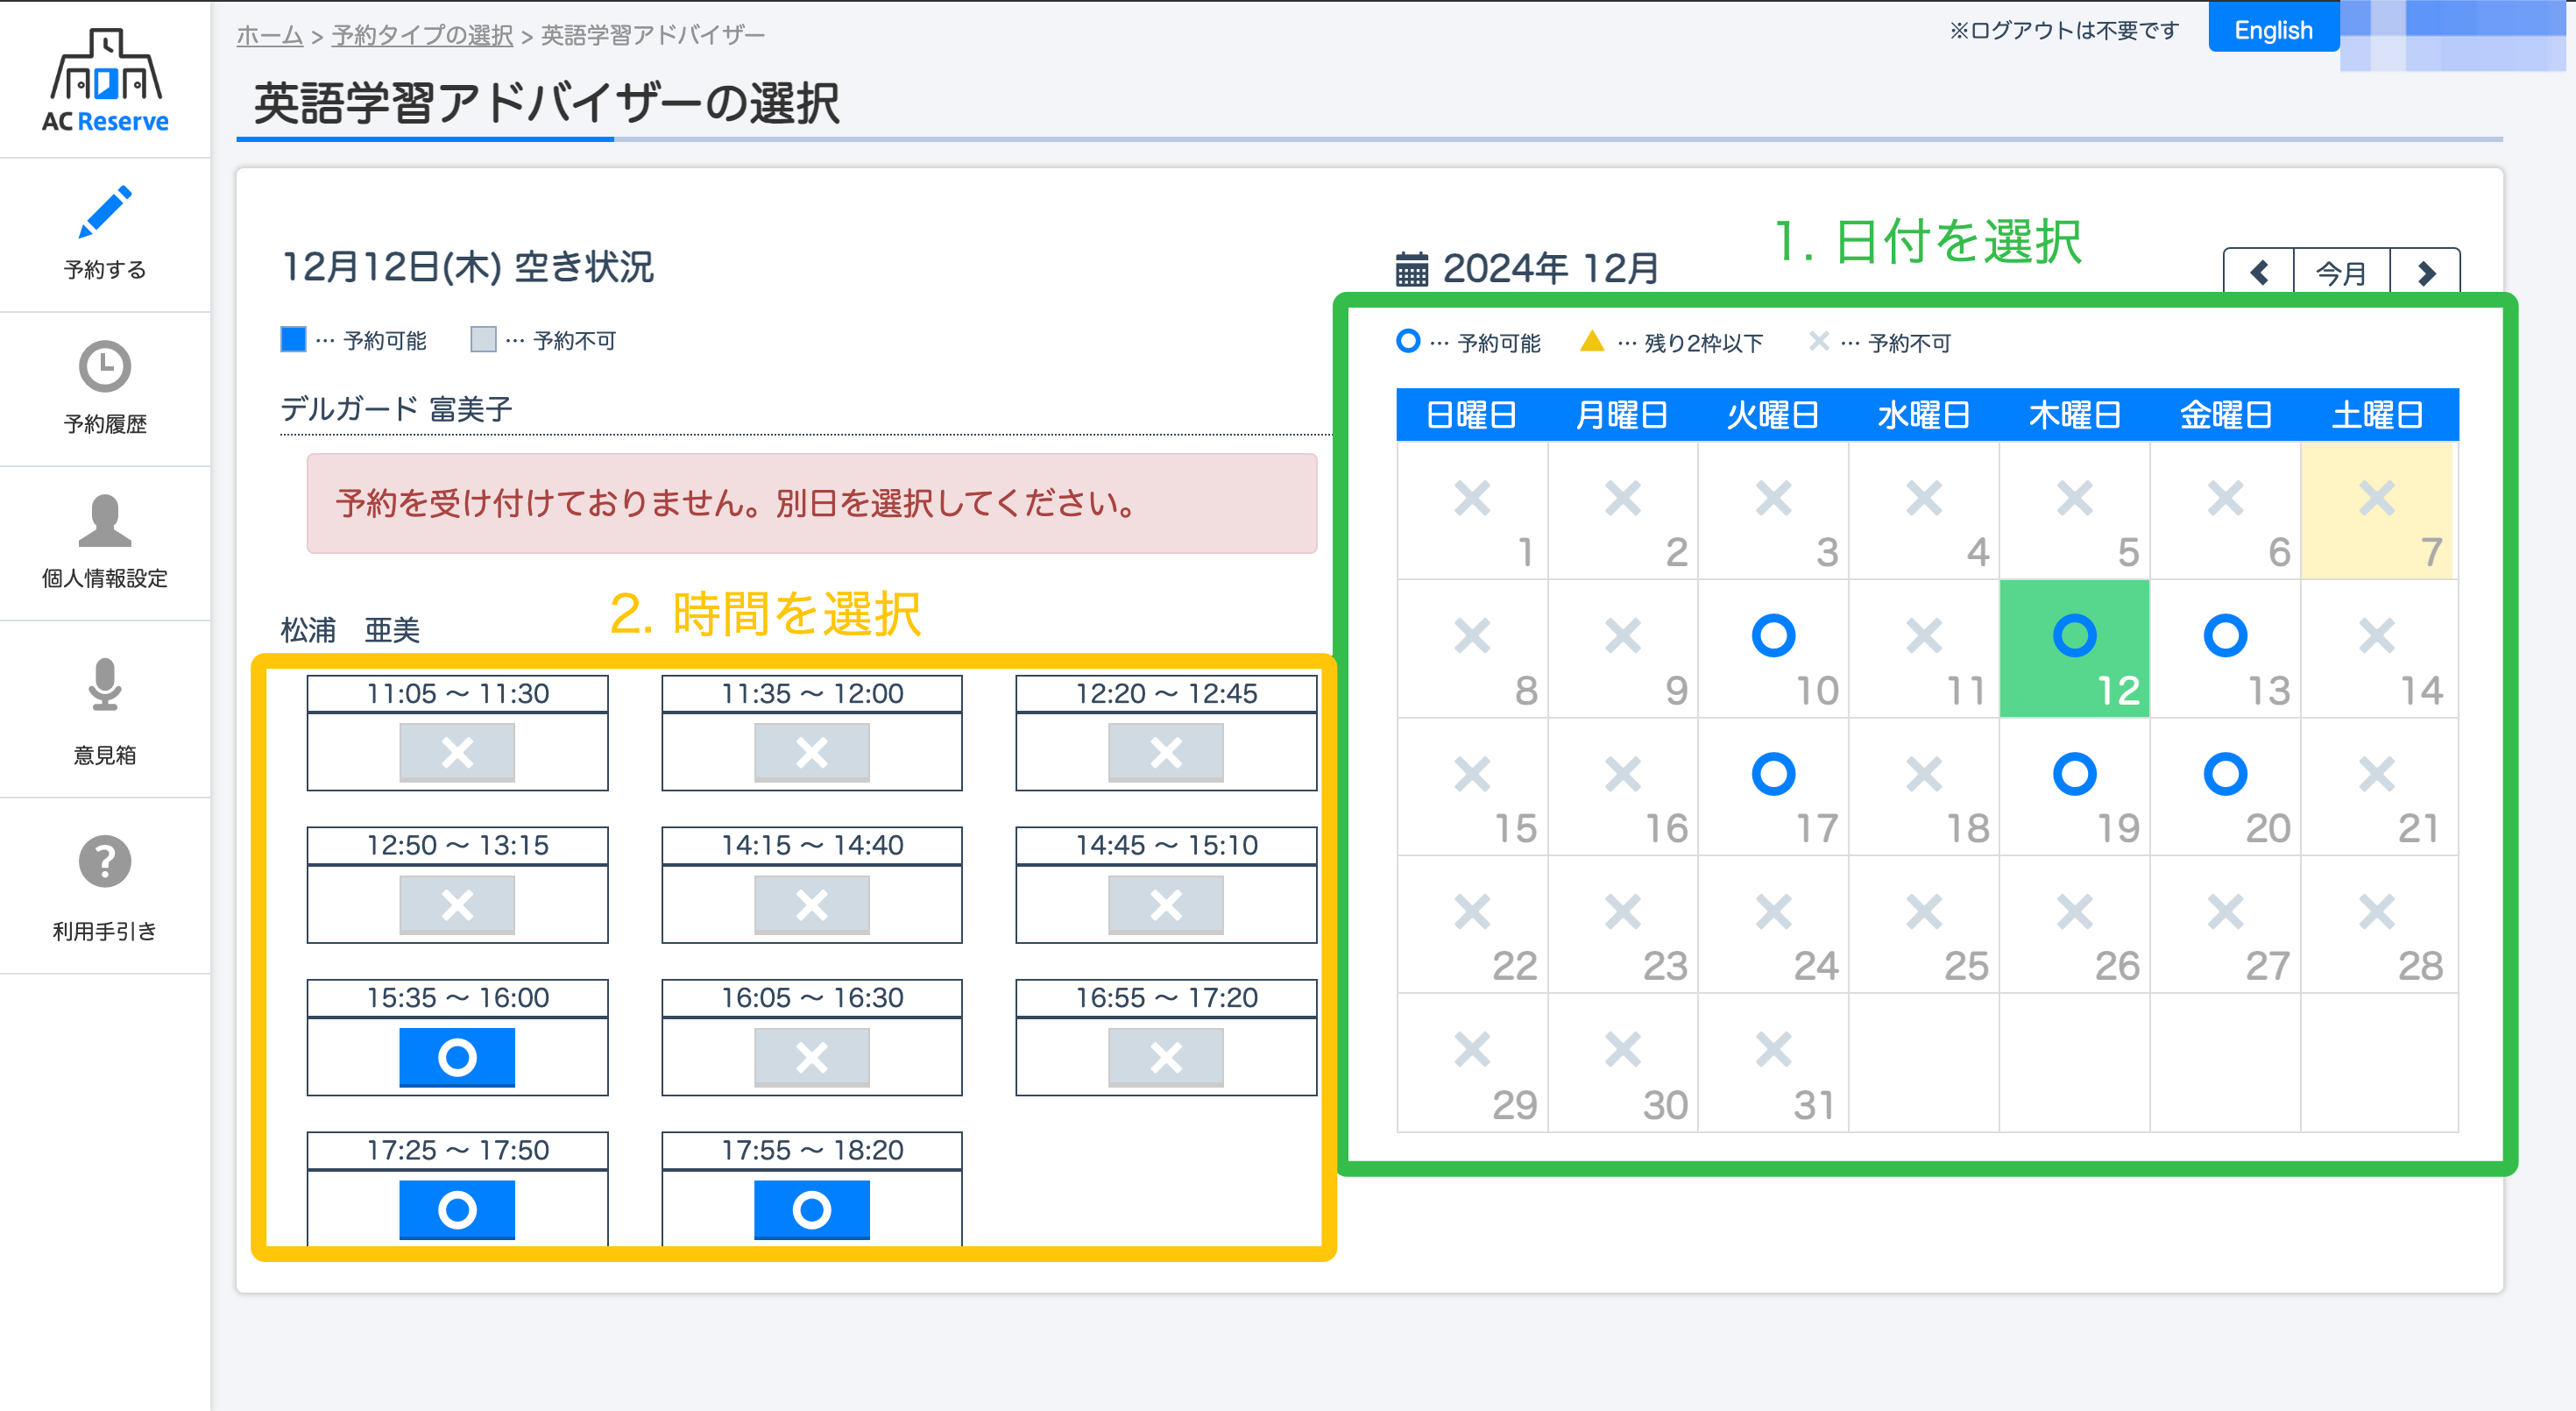The width and height of the screenshot is (2576, 1411).
Task: Reserve the 17:25 ~ 17:50 slot
Action: click(x=457, y=1210)
